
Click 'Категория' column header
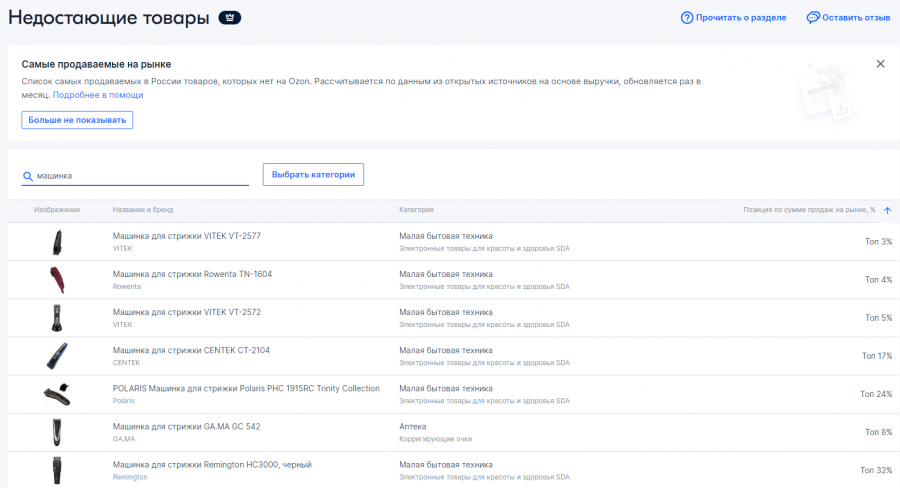pos(416,210)
